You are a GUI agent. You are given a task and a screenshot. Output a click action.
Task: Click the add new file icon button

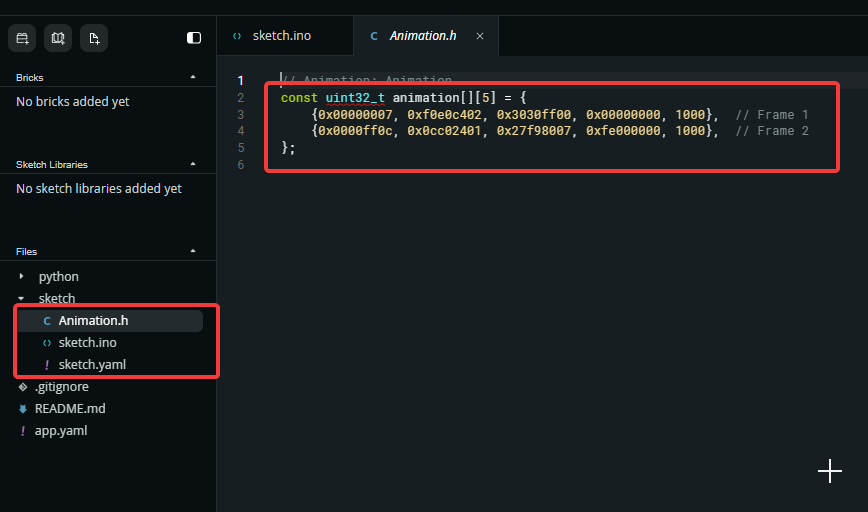94,38
